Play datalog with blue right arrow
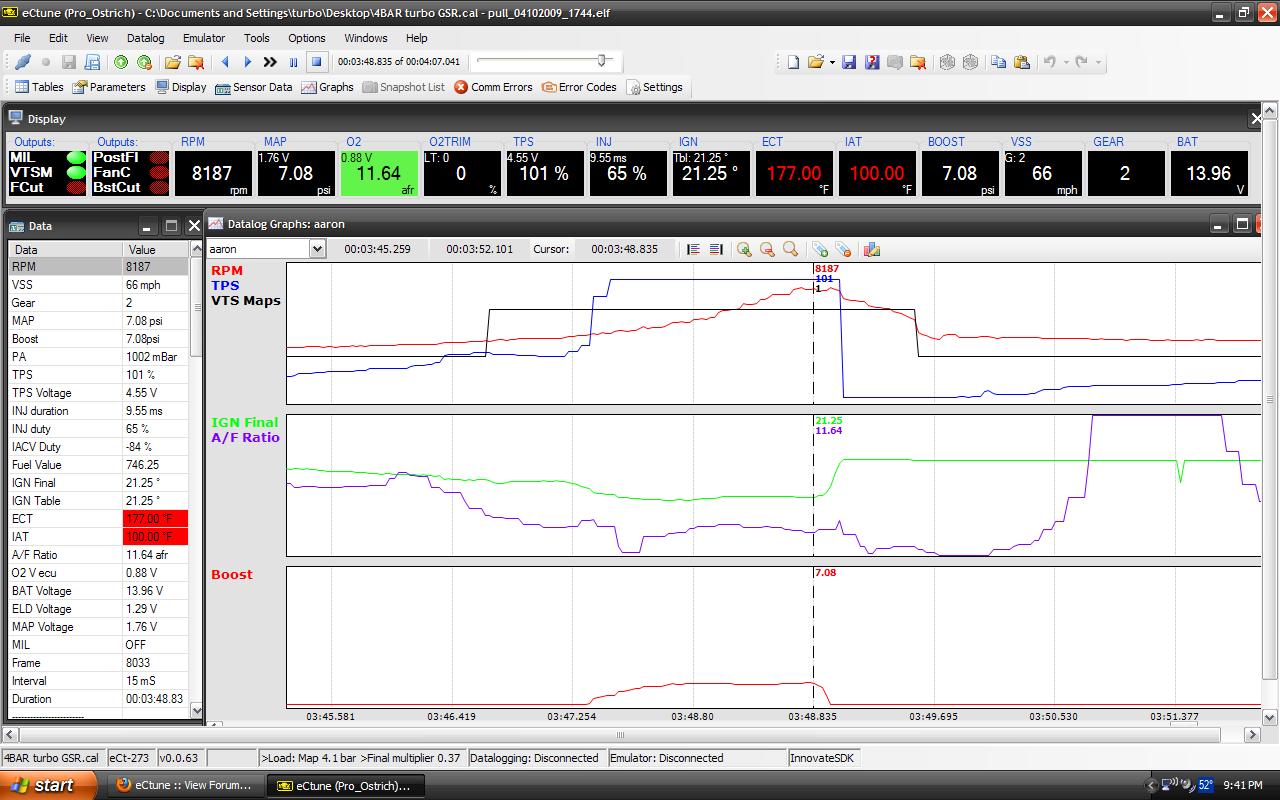 [248, 62]
